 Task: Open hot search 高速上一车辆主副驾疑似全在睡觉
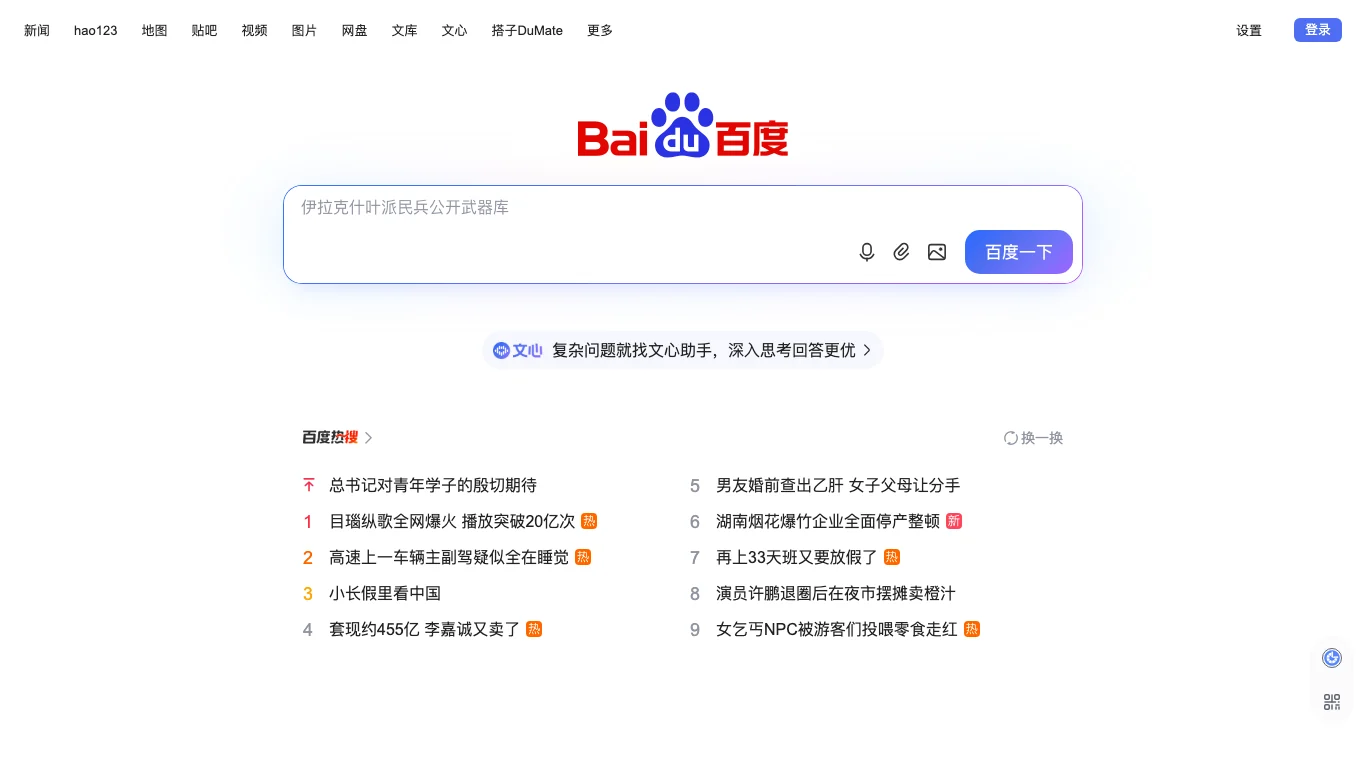[449, 557]
